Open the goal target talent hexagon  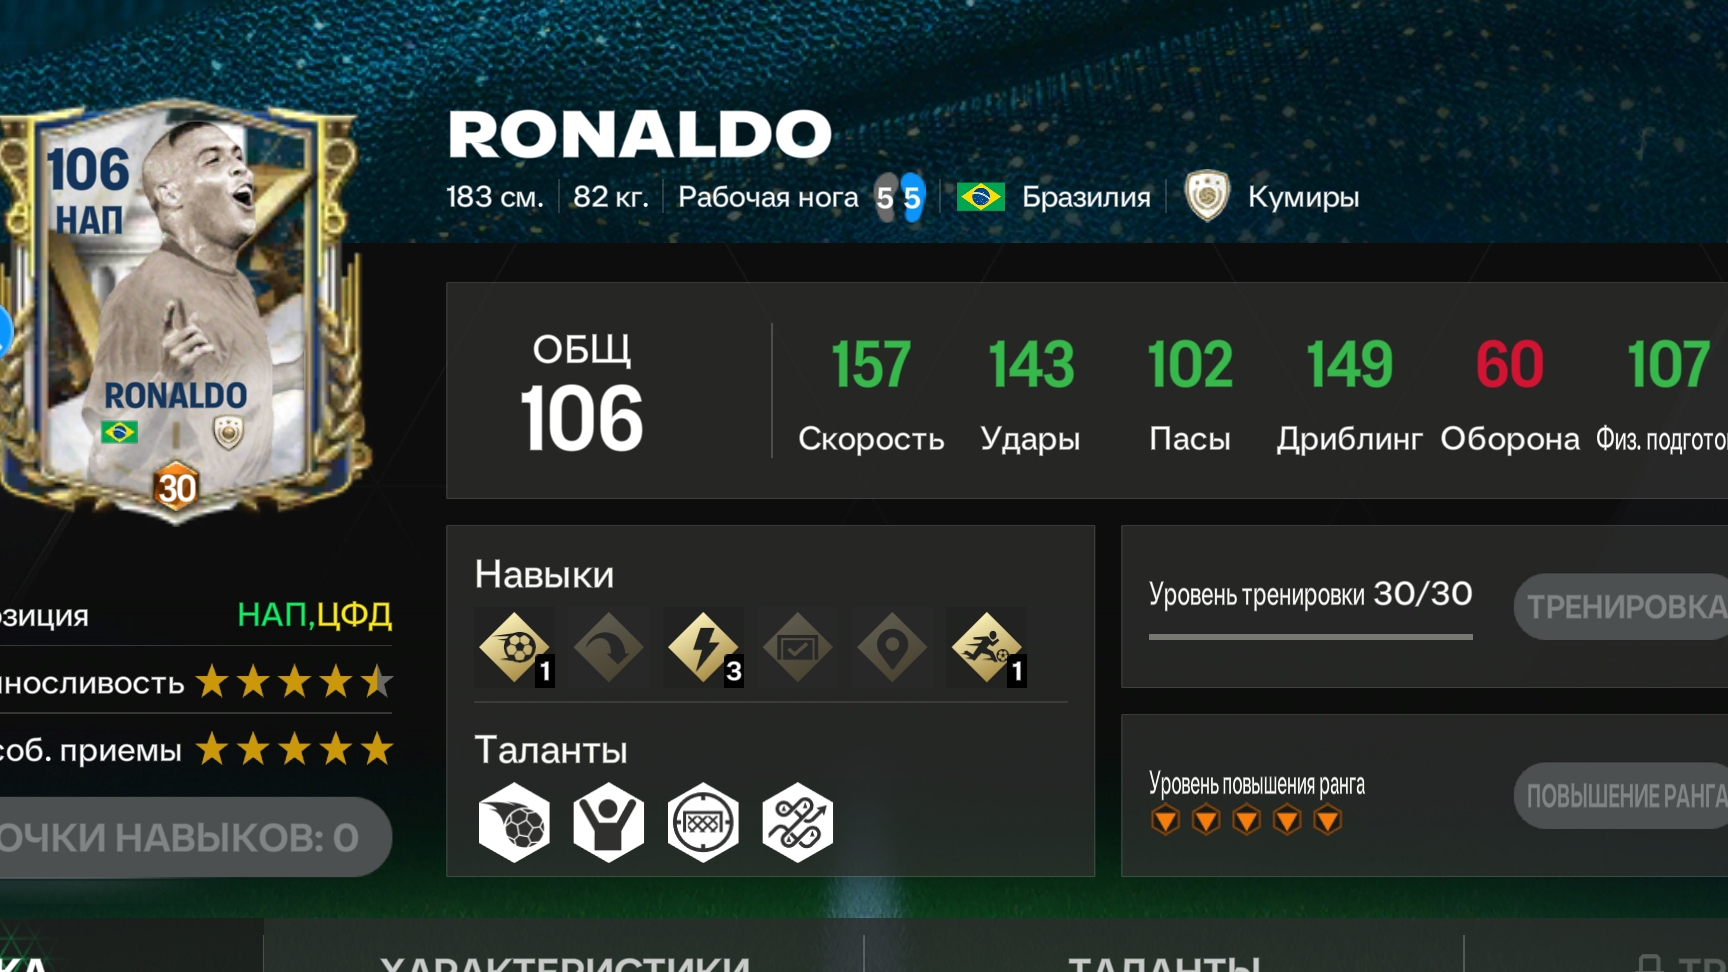(703, 823)
